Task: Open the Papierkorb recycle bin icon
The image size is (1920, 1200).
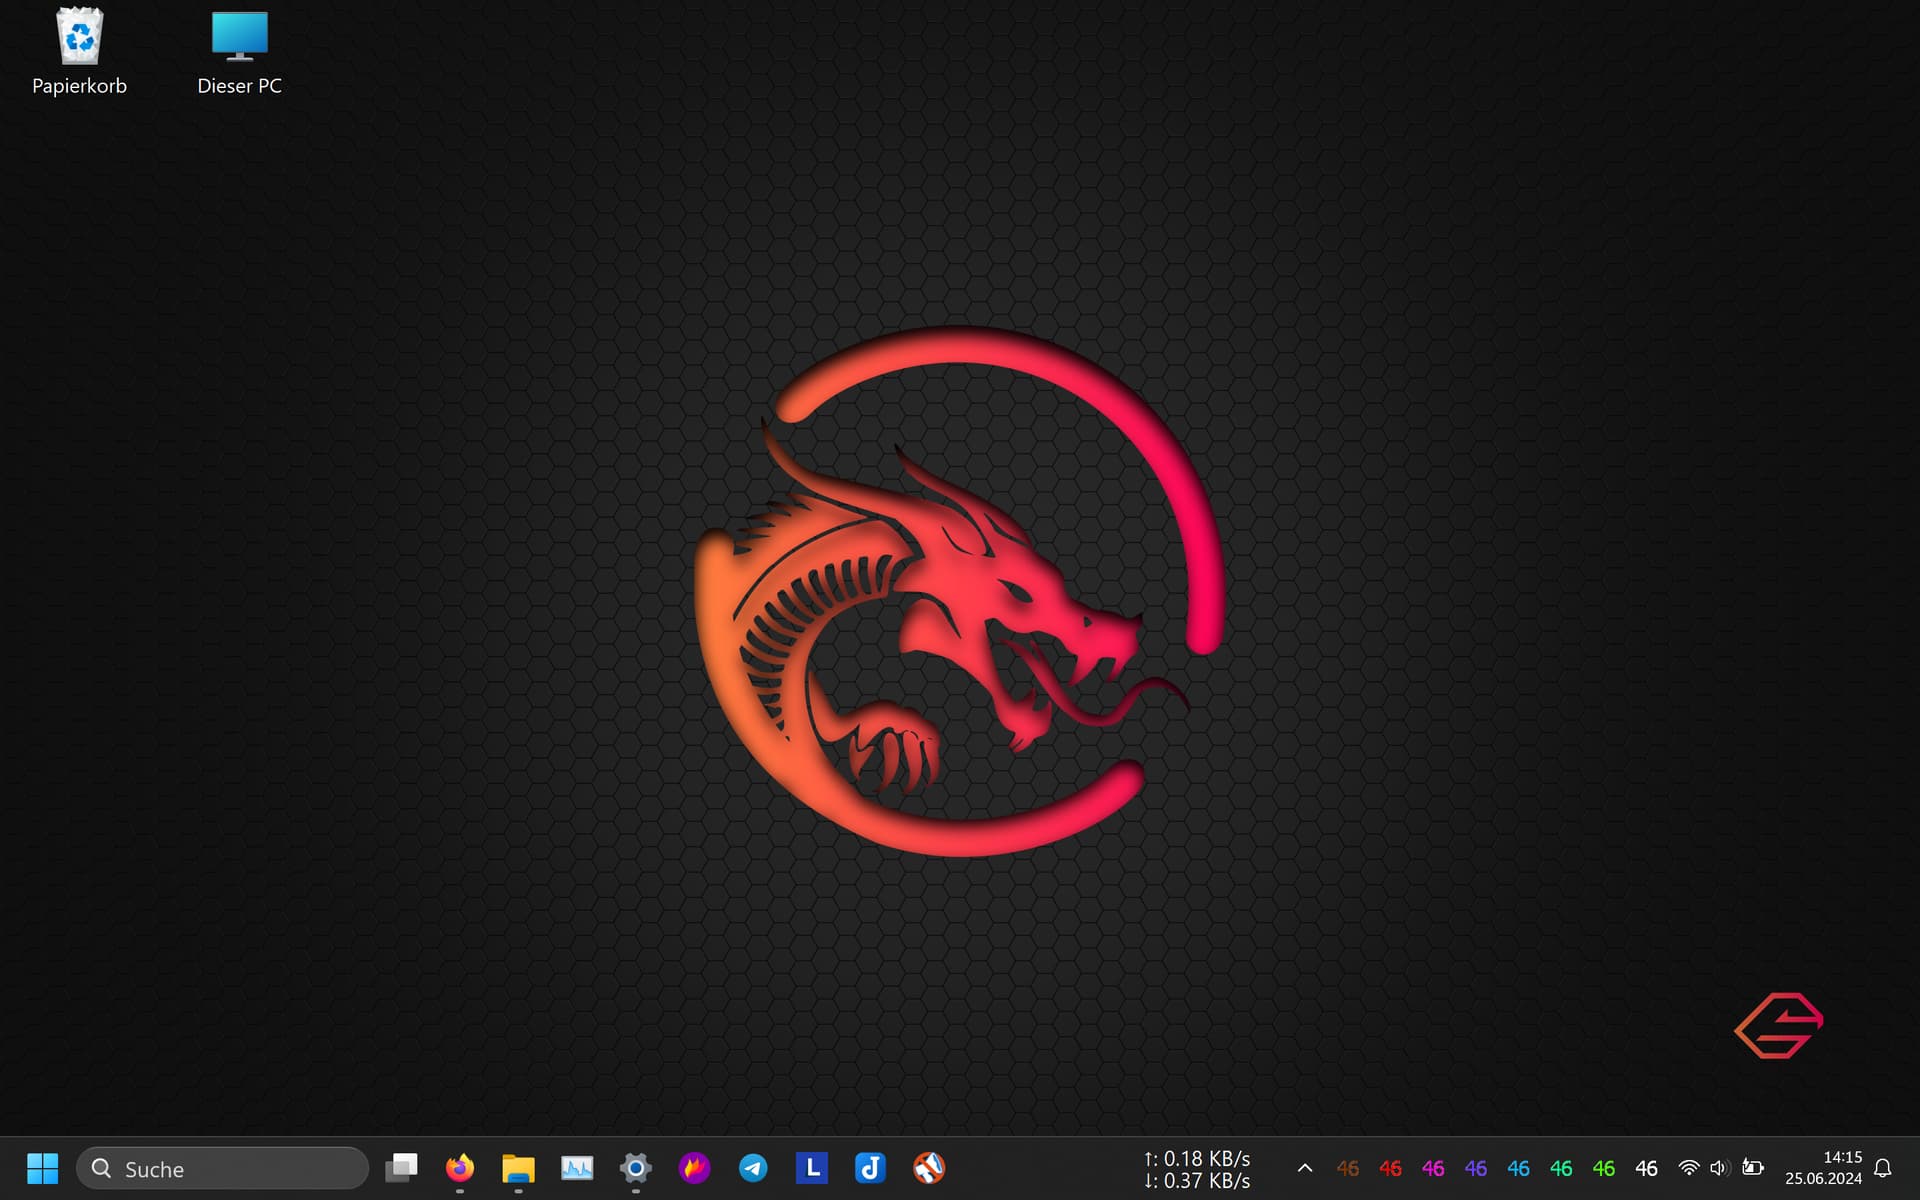Action: [79, 52]
